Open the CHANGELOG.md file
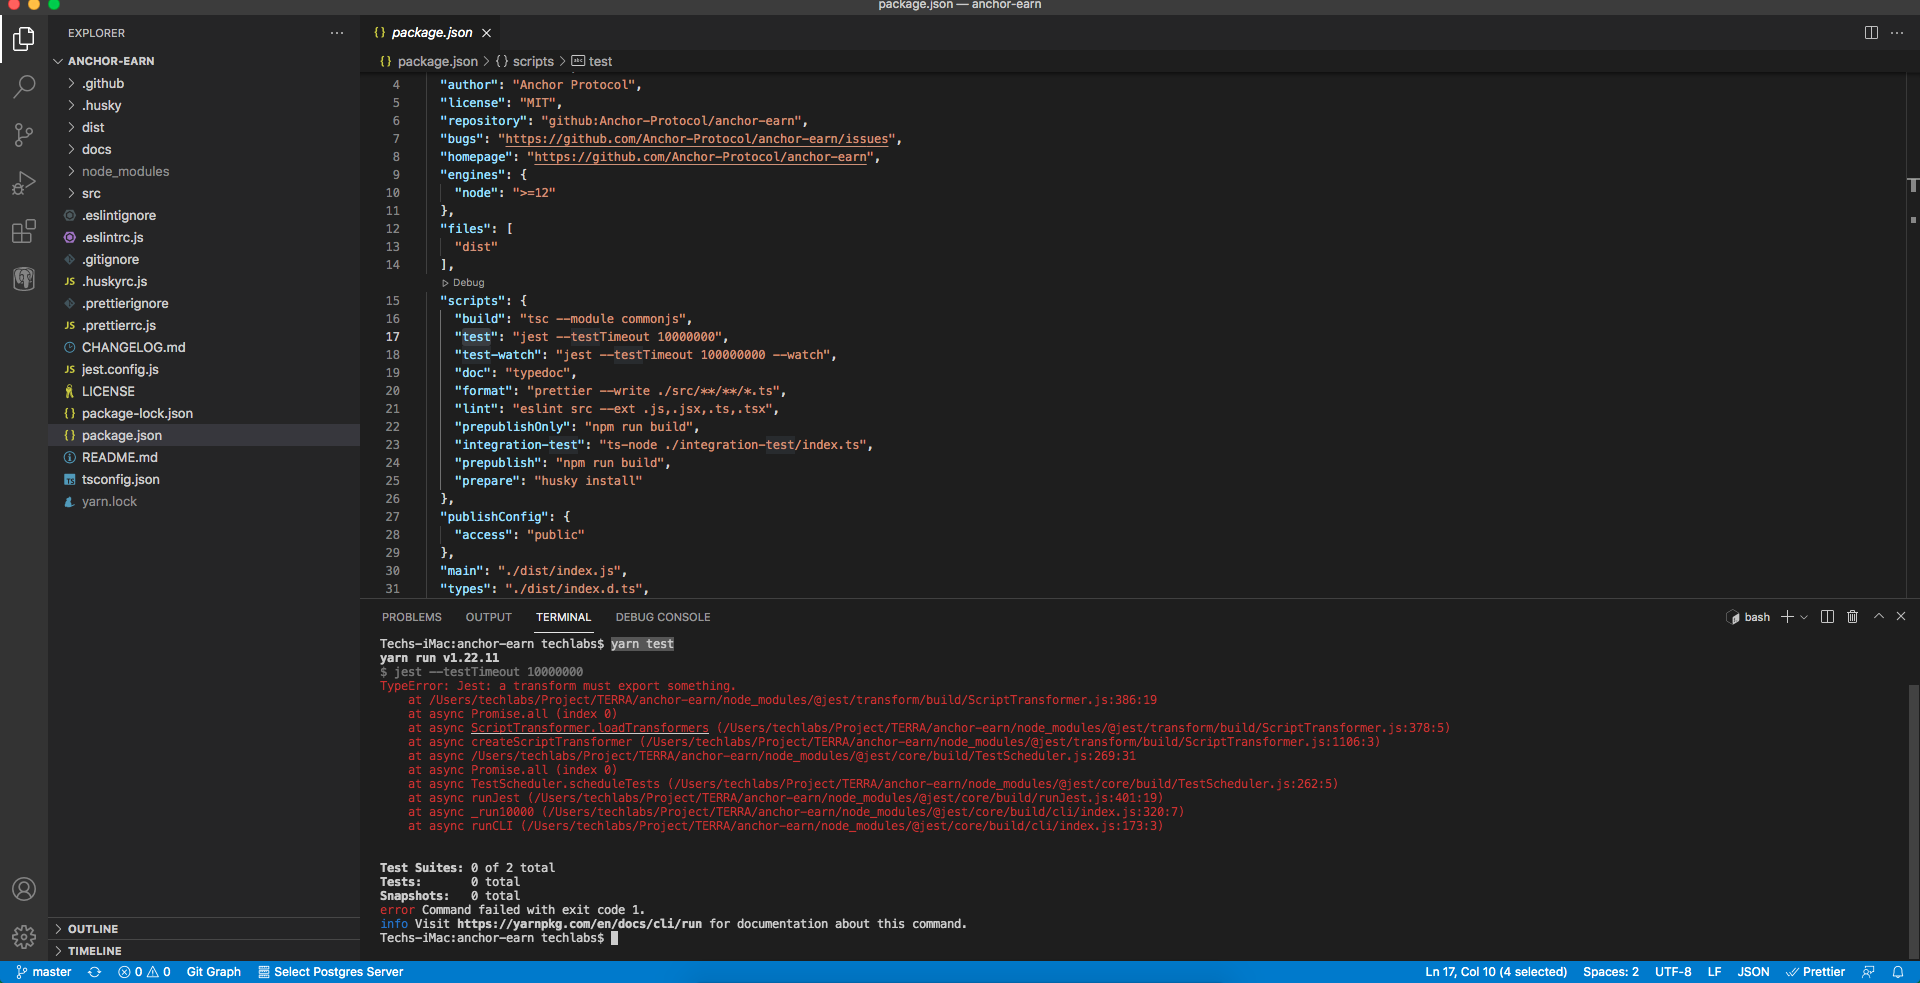The image size is (1920, 983). tap(204, 347)
